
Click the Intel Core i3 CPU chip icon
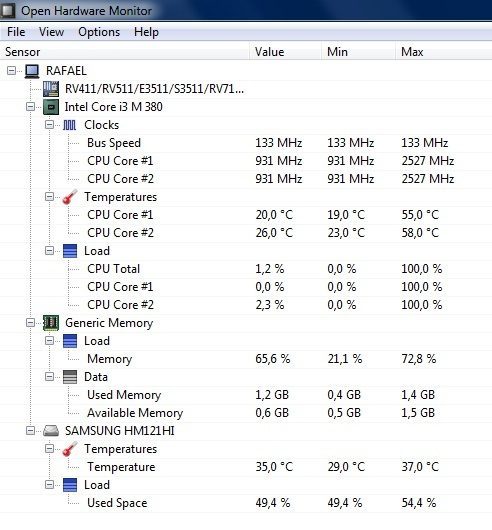pyautogui.click(x=51, y=107)
